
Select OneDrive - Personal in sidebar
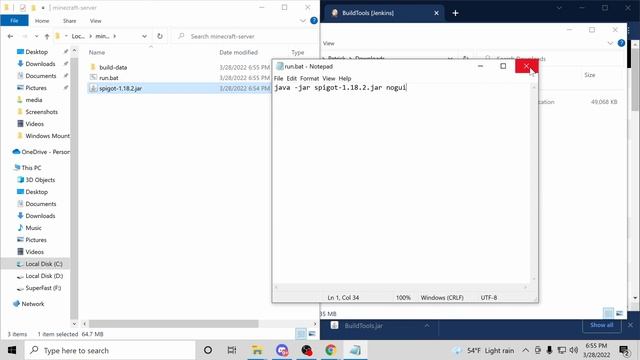click(x=45, y=152)
